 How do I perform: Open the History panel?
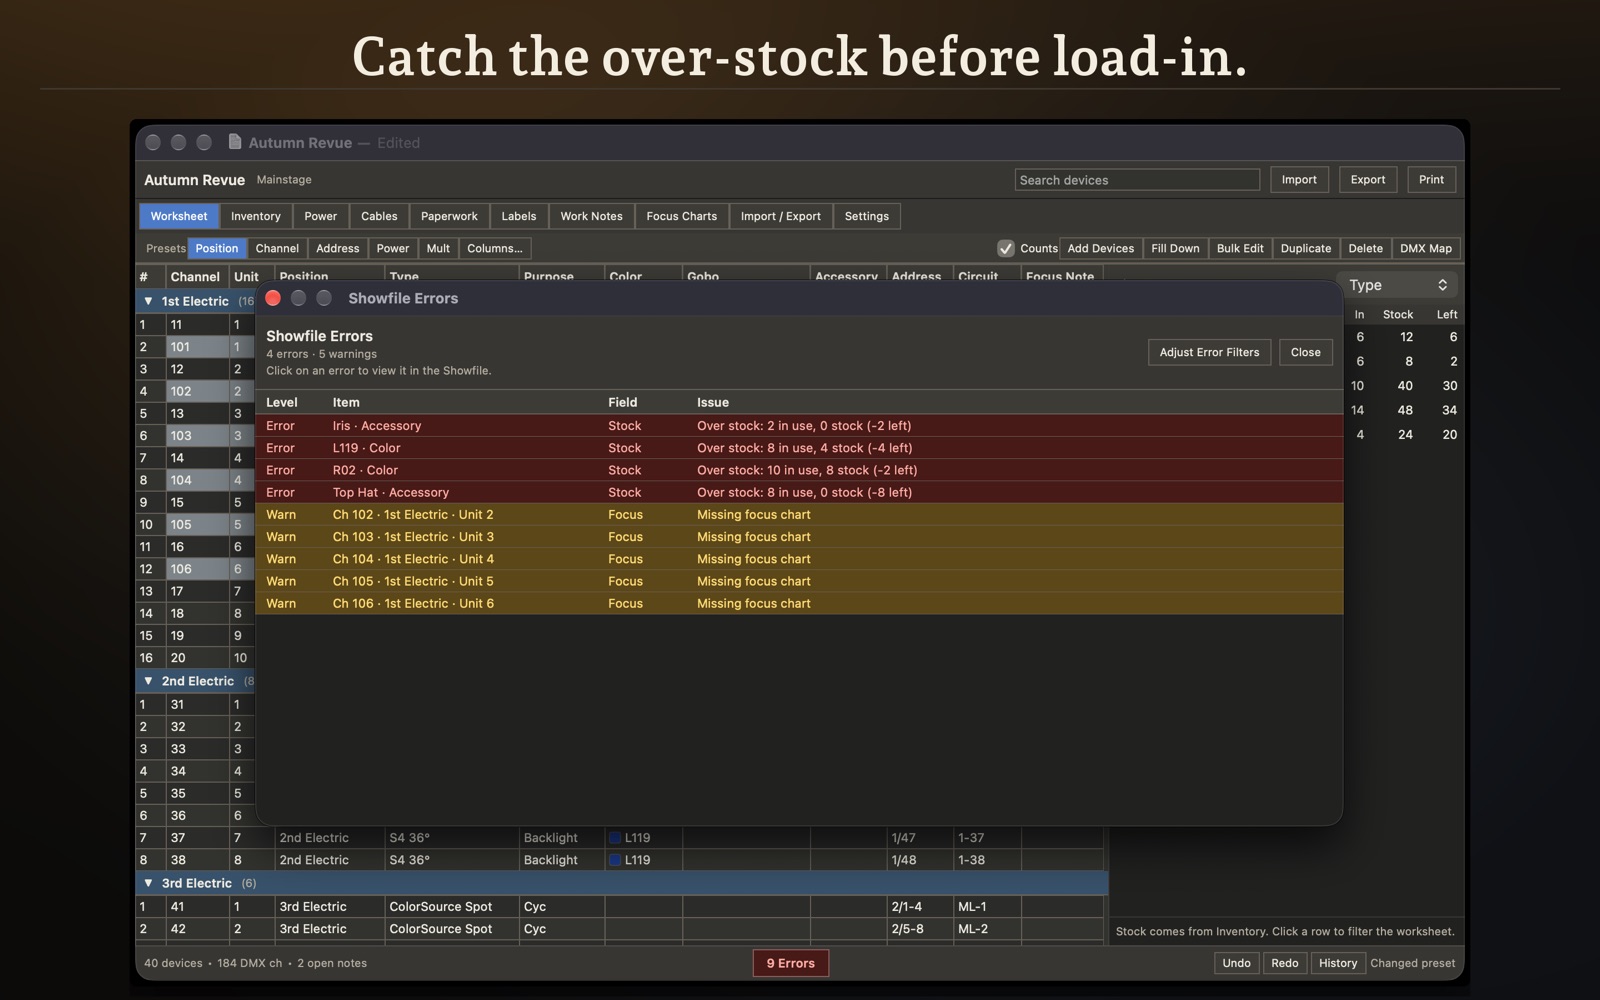[1338, 963]
